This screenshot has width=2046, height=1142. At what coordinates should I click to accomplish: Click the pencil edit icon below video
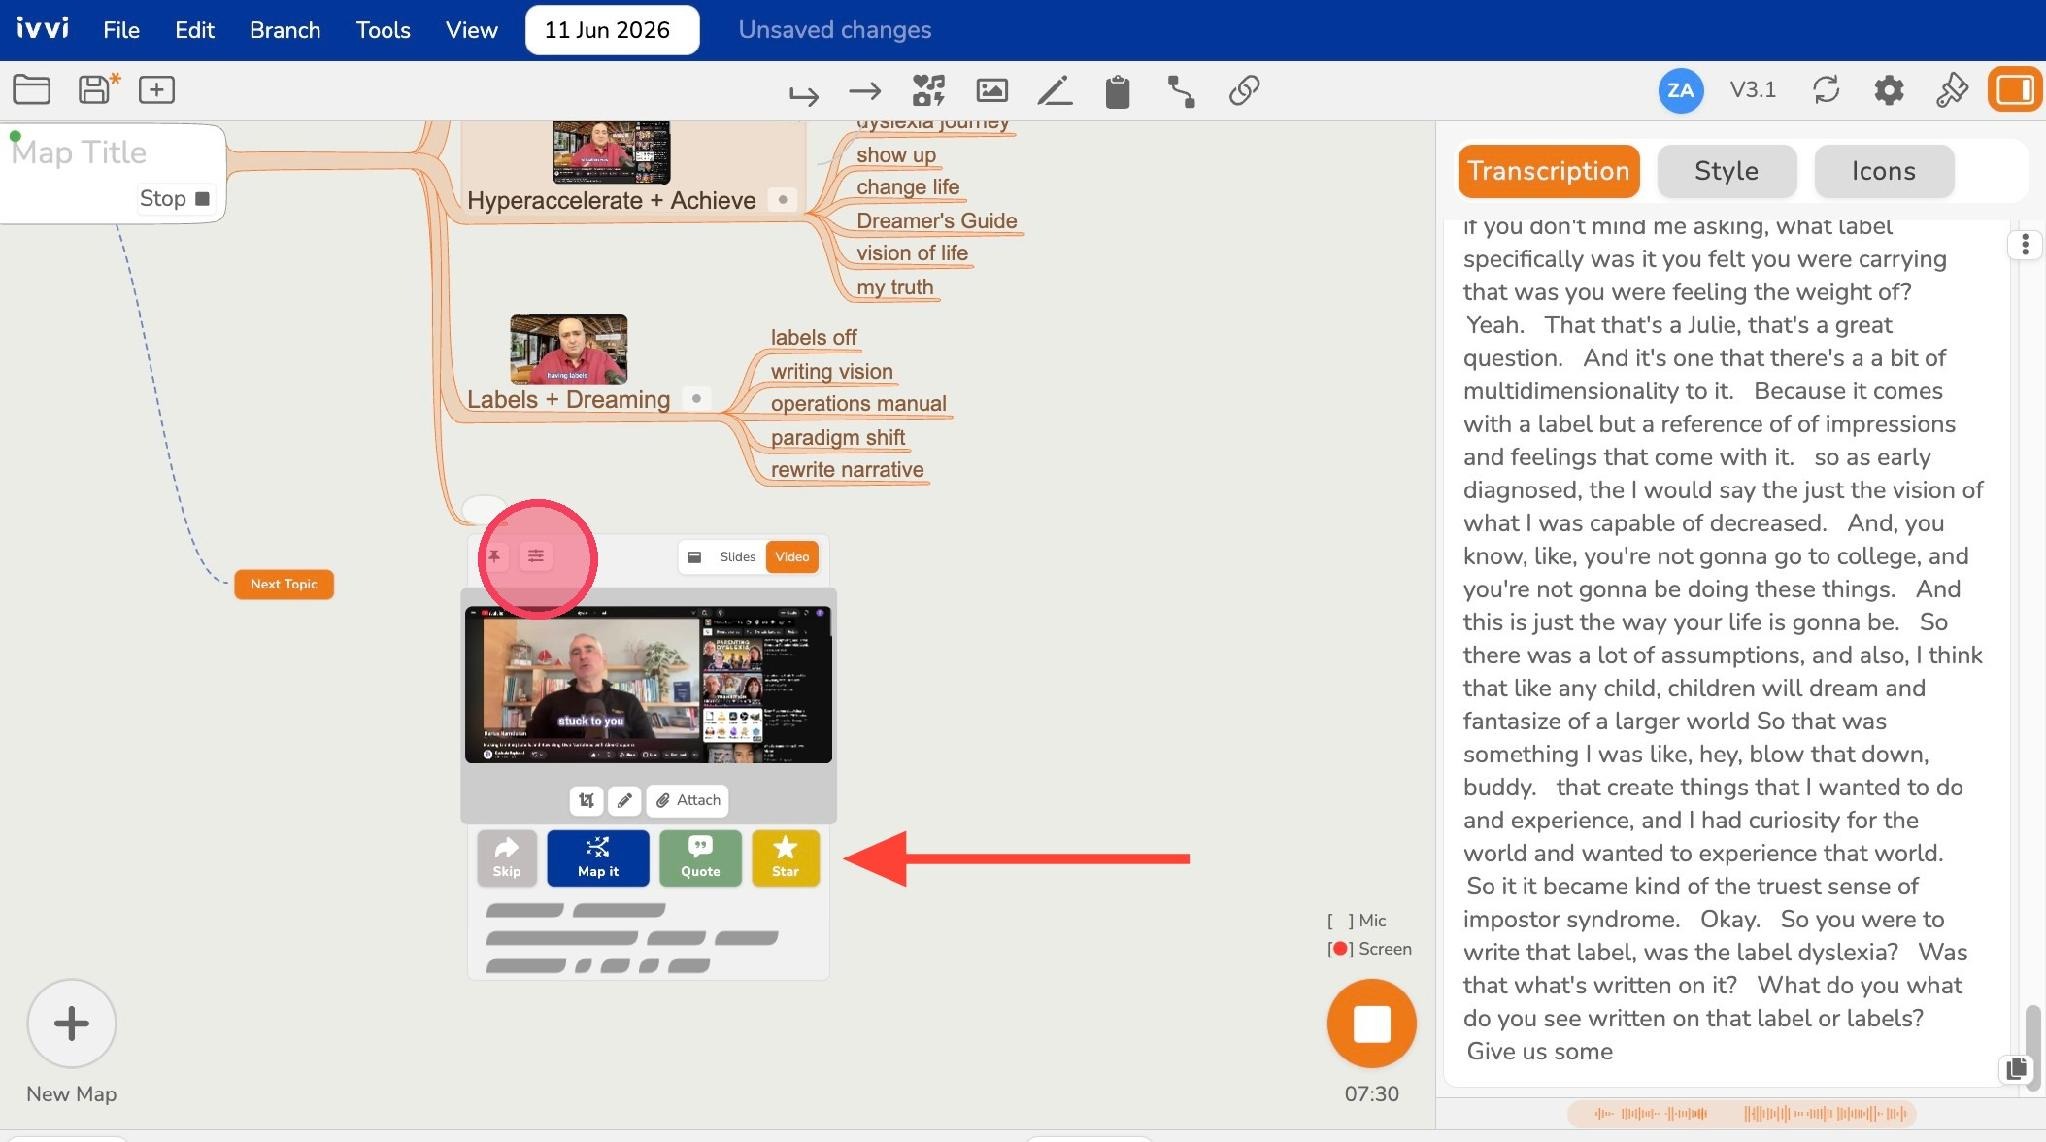click(x=625, y=800)
